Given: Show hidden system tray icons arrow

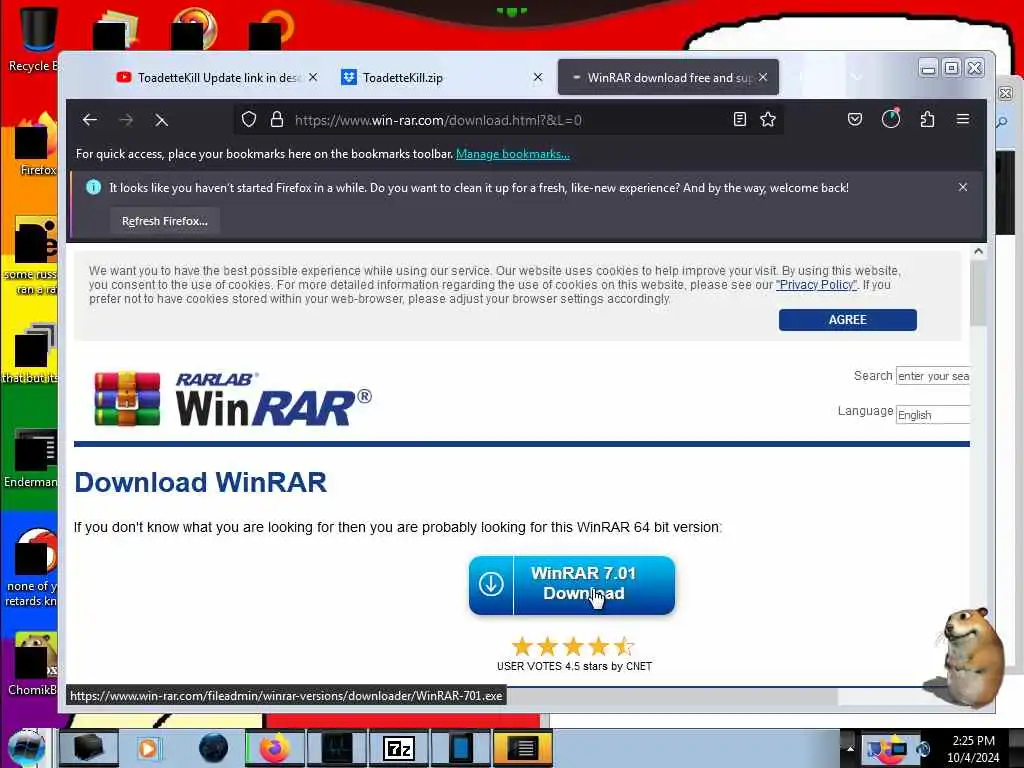Looking at the screenshot, I should point(850,748).
